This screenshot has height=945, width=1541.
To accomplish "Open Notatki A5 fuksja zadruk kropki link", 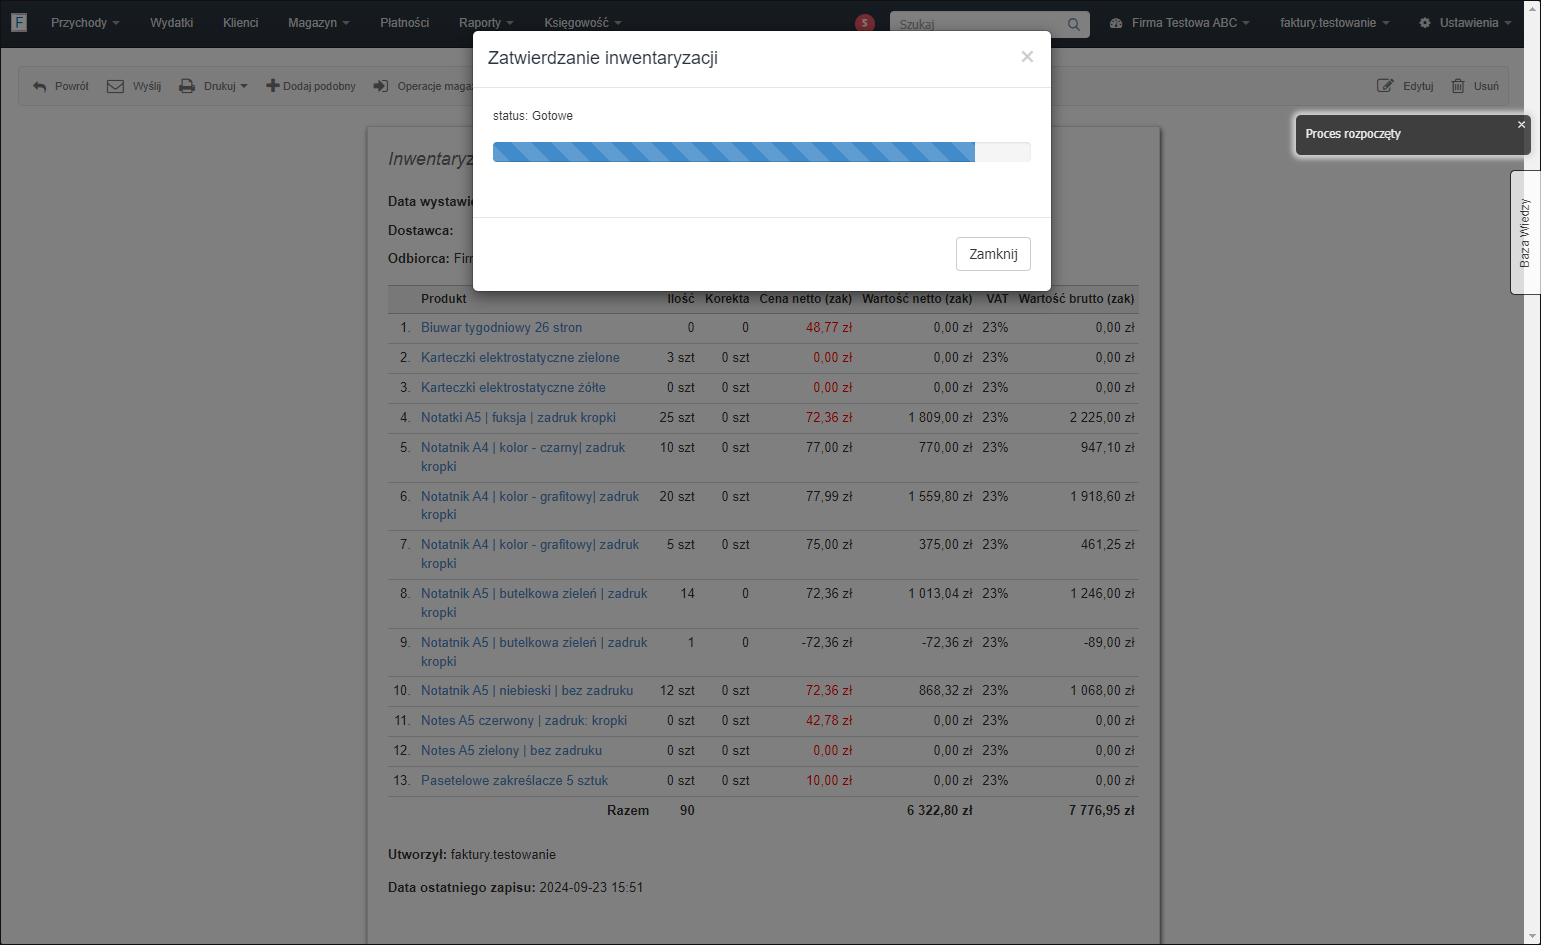I will 518,418.
